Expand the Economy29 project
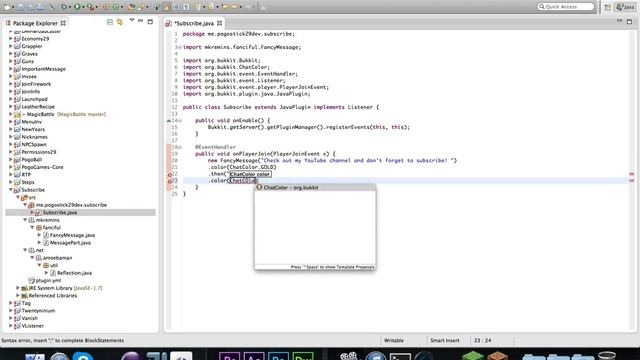The height and width of the screenshot is (360, 640). pos(11,38)
